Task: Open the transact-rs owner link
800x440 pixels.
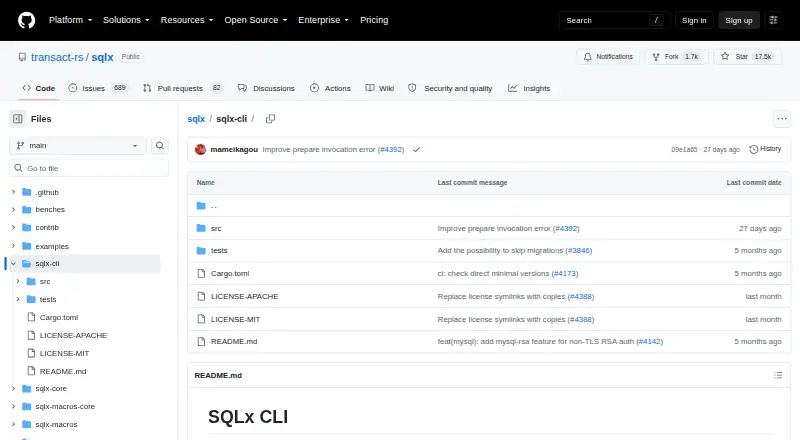Action: click(x=57, y=57)
